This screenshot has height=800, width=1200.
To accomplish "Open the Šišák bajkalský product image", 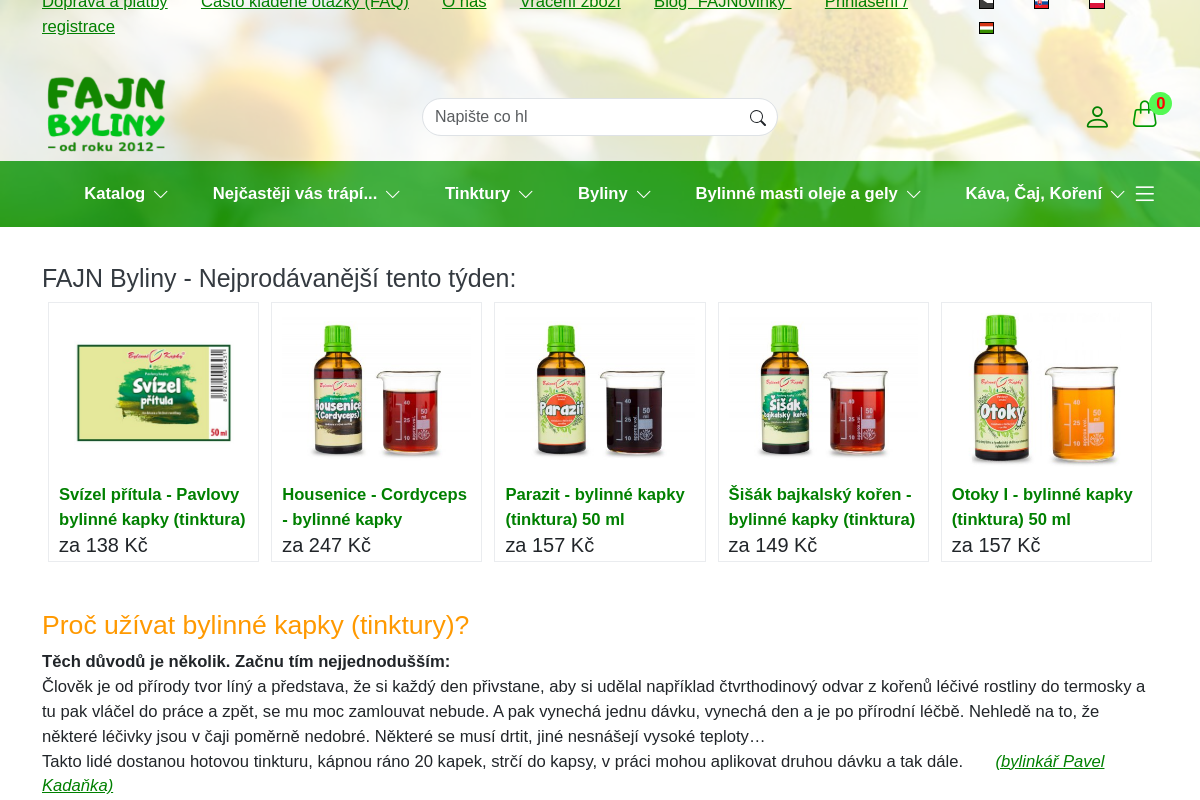I will coord(823,391).
